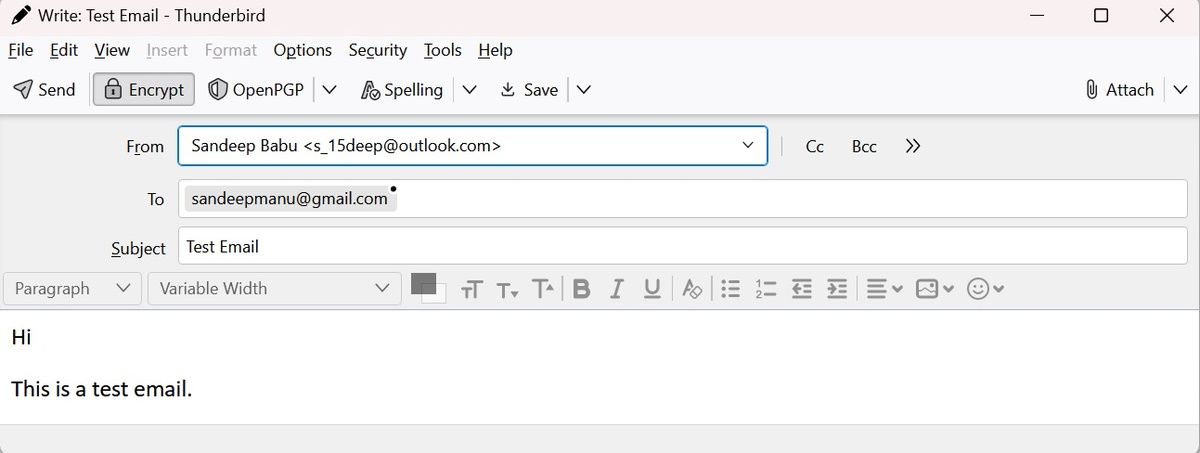Open the Security menu
The image size is (1200, 453).
(x=377, y=50)
